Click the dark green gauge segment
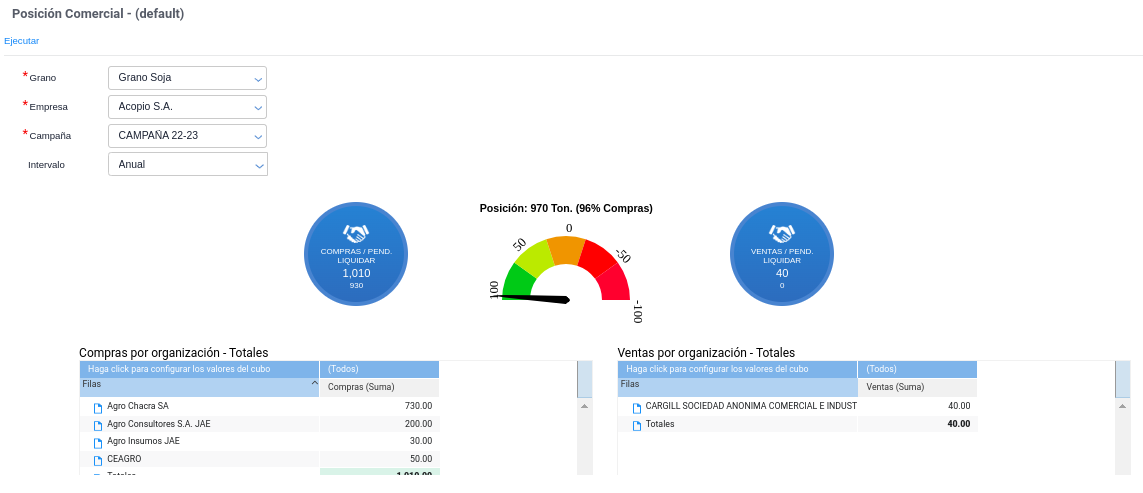The image size is (1143, 493). 518,282
